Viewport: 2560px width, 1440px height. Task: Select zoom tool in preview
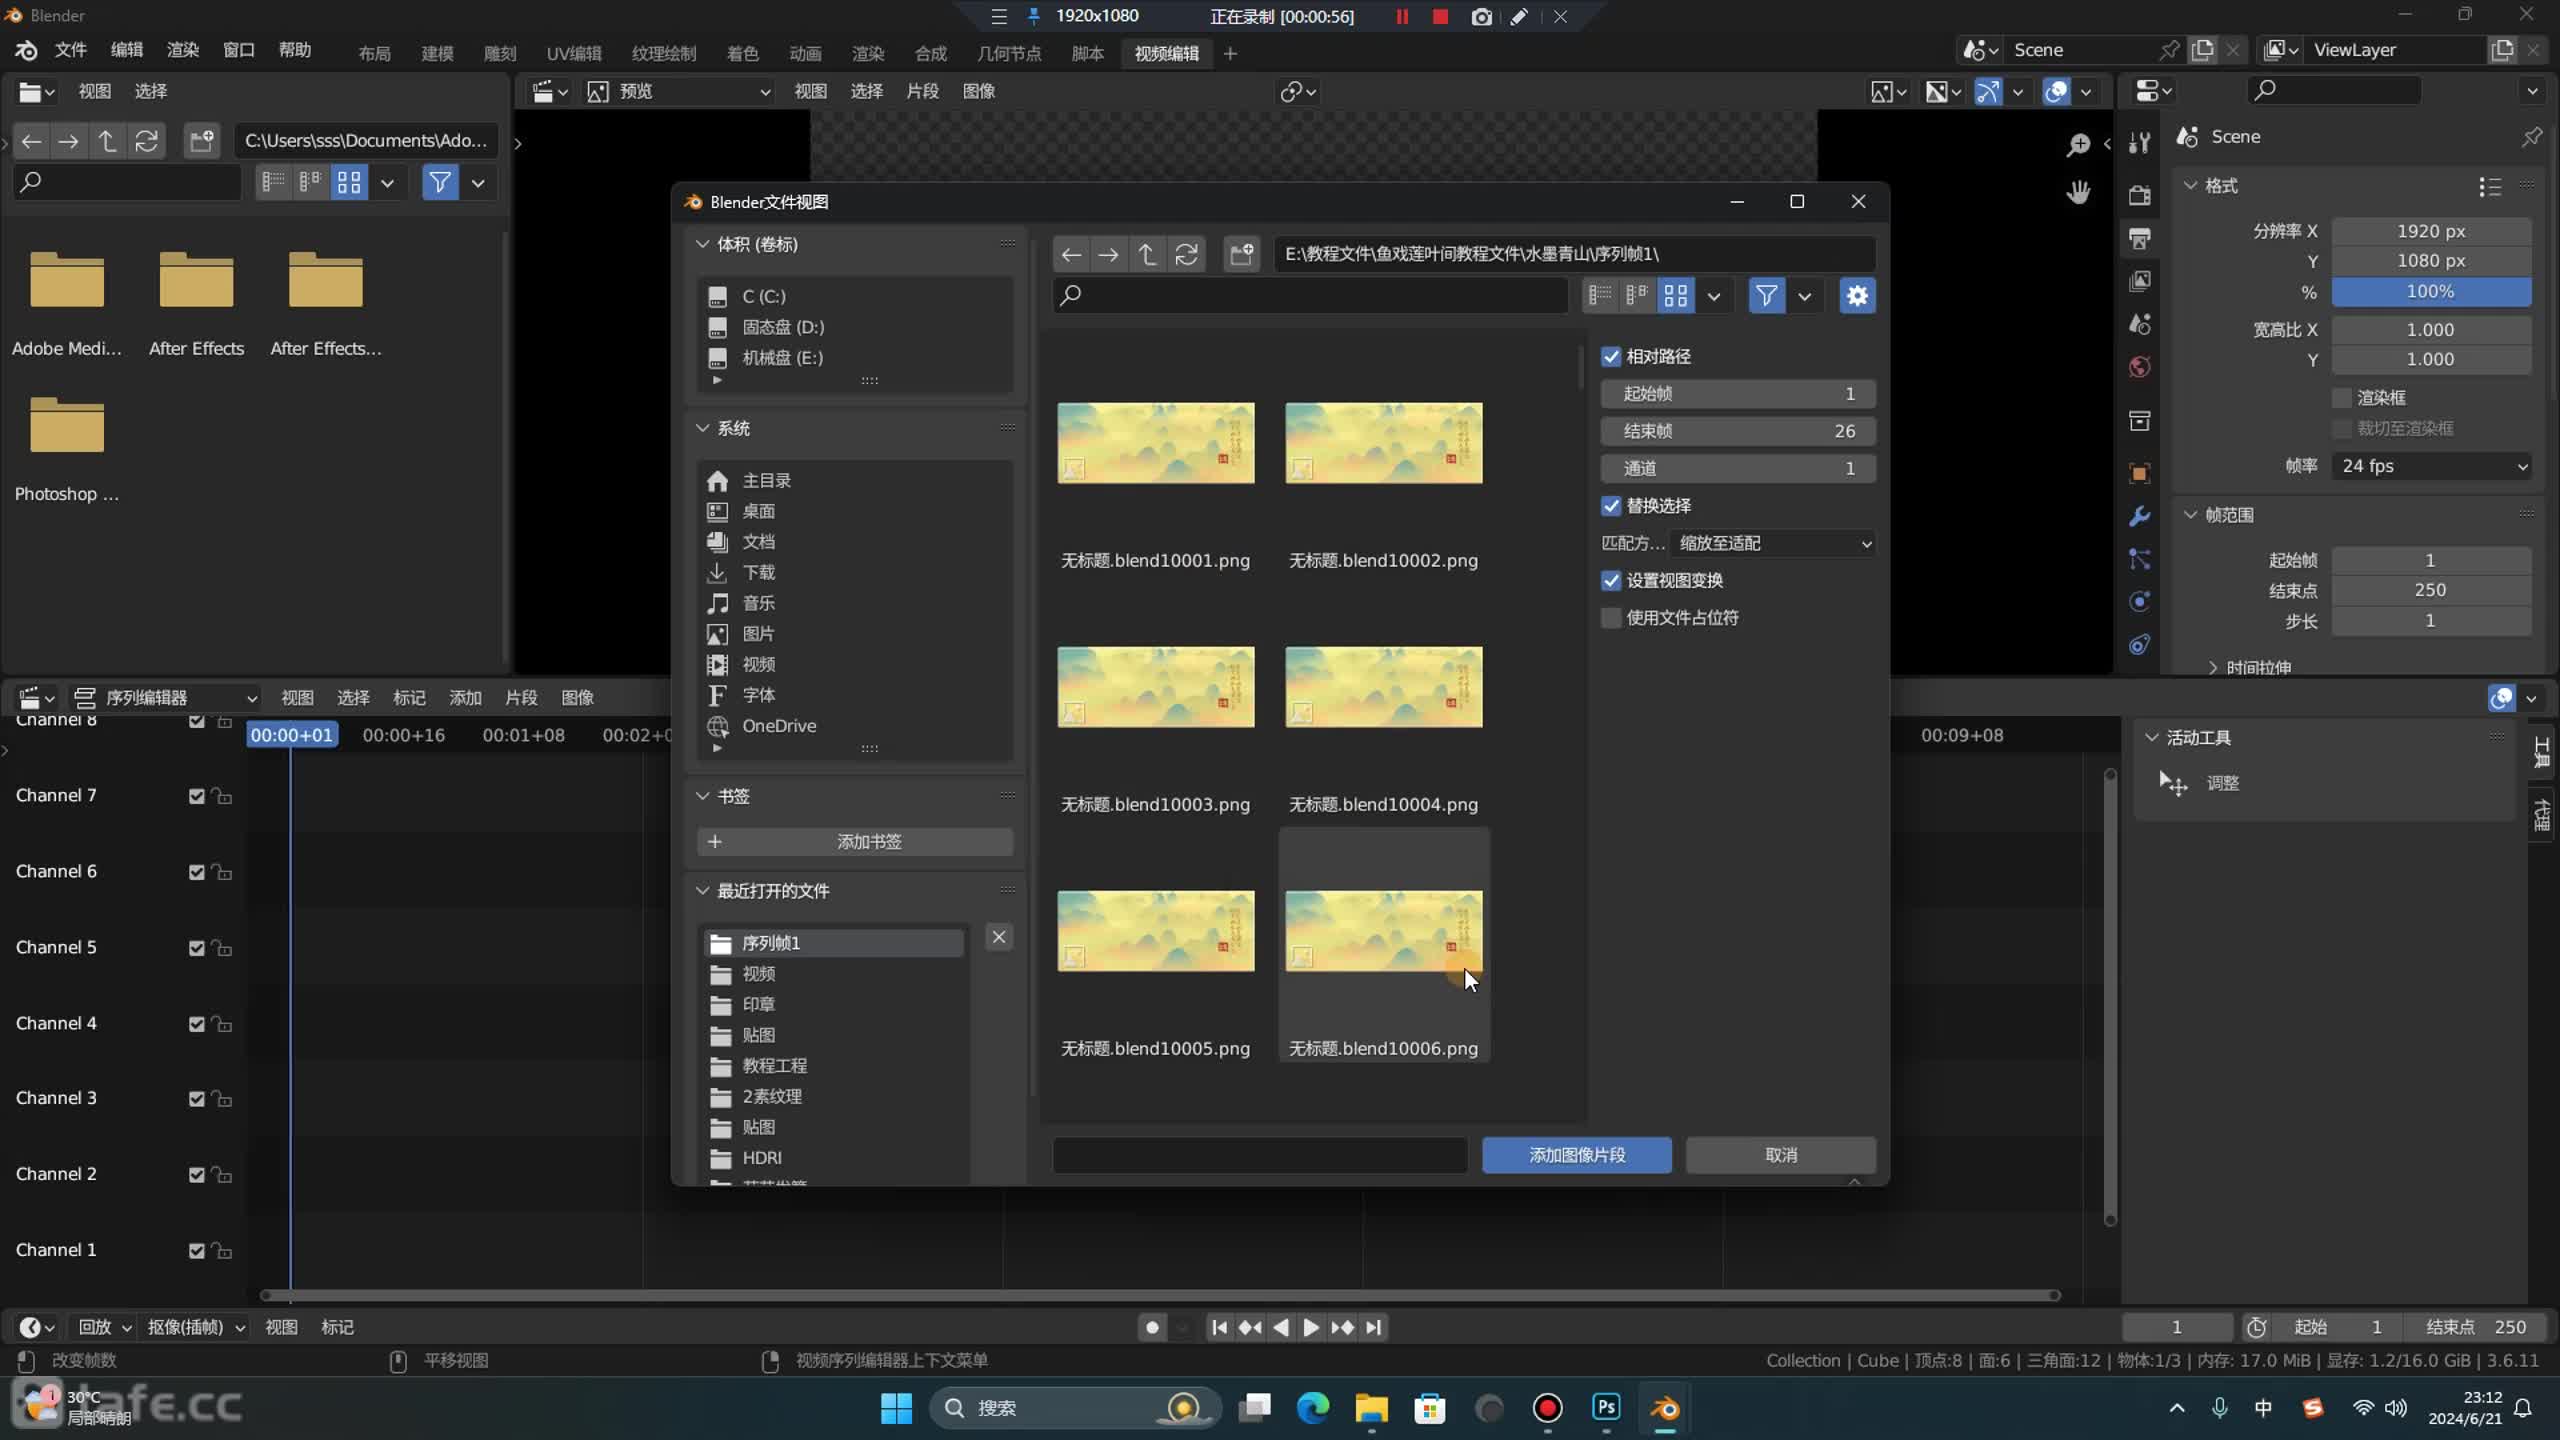click(2078, 145)
